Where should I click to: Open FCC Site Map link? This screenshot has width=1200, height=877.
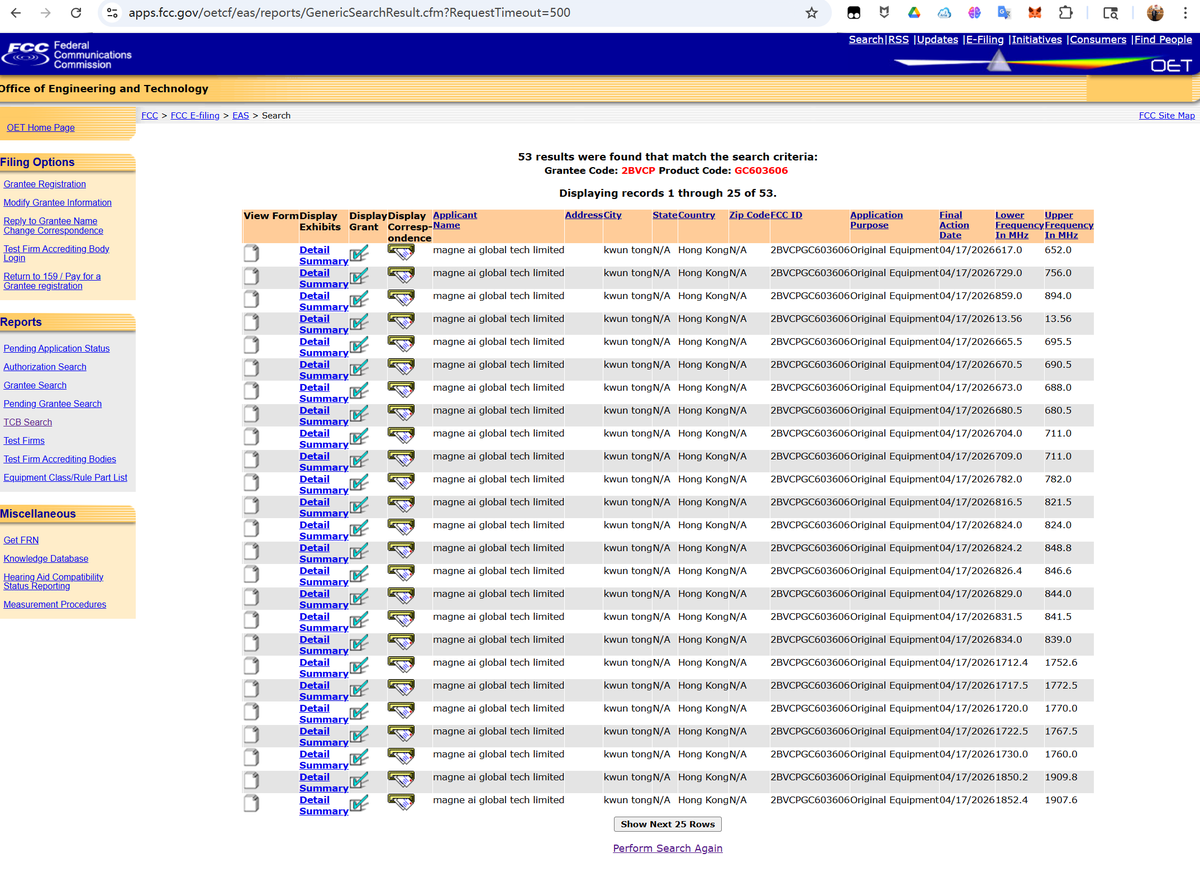1167,116
